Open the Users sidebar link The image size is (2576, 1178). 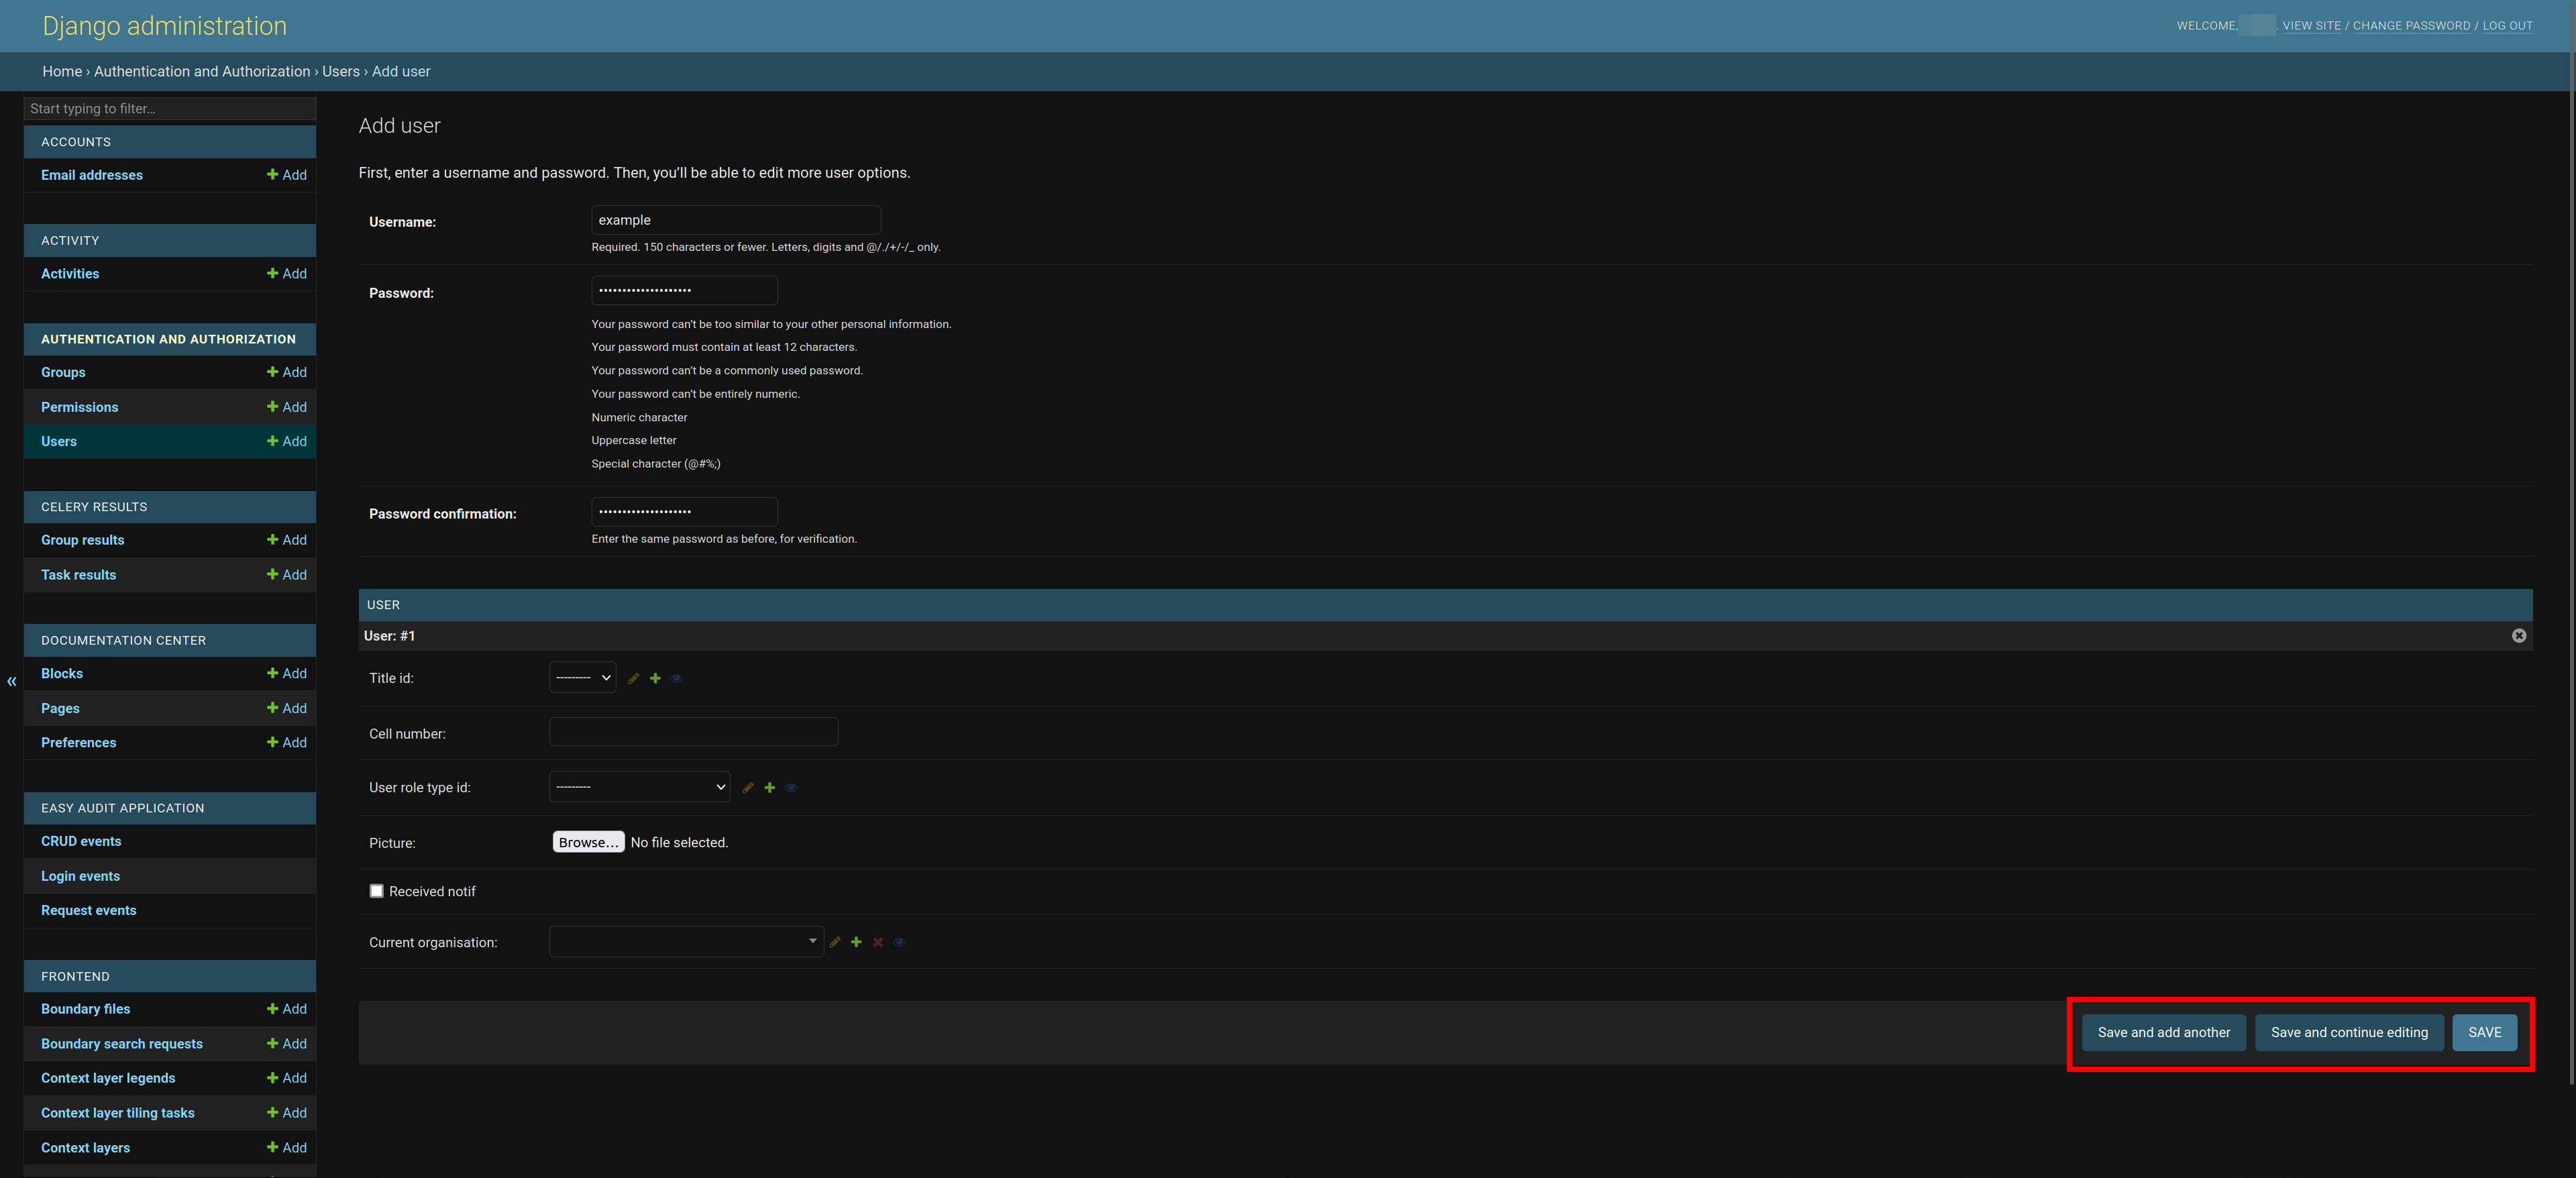59,441
